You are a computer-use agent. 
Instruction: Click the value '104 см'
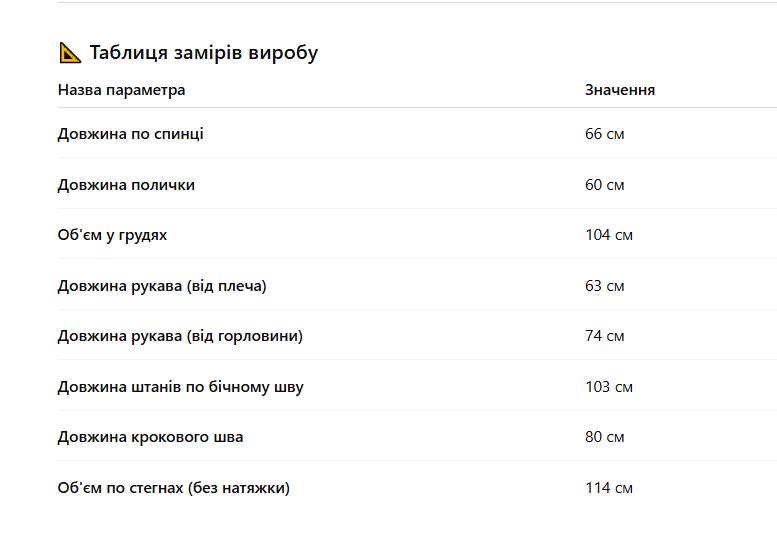[x=609, y=235]
